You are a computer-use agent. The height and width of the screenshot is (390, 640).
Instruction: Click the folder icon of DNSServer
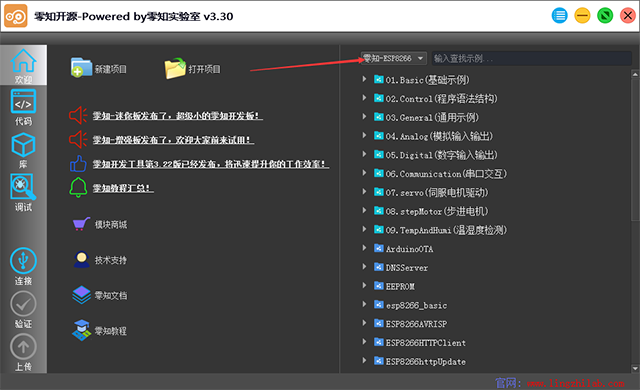tap(379, 267)
